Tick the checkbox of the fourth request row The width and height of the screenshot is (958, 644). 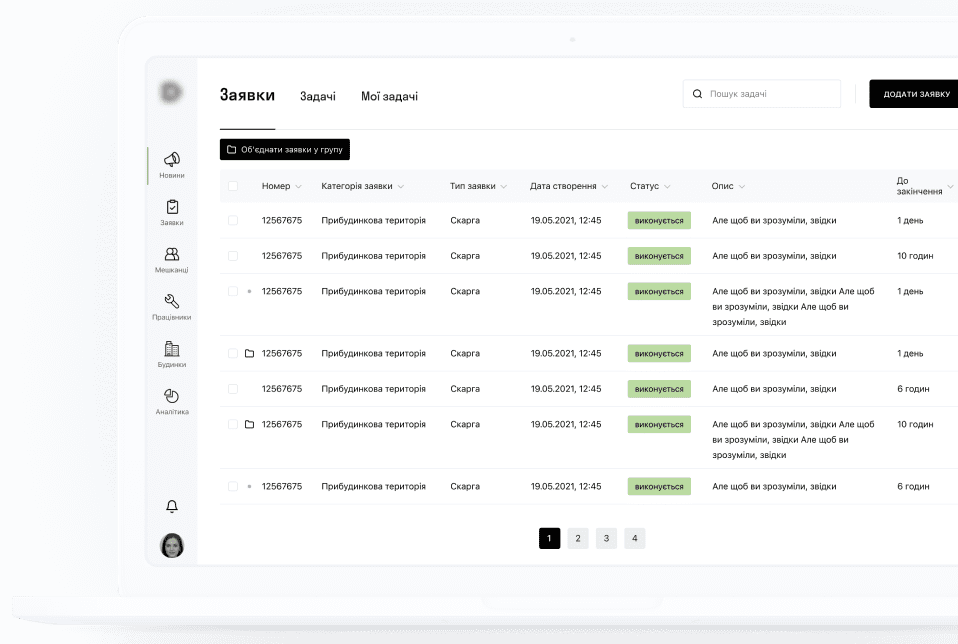[x=233, y=353]
